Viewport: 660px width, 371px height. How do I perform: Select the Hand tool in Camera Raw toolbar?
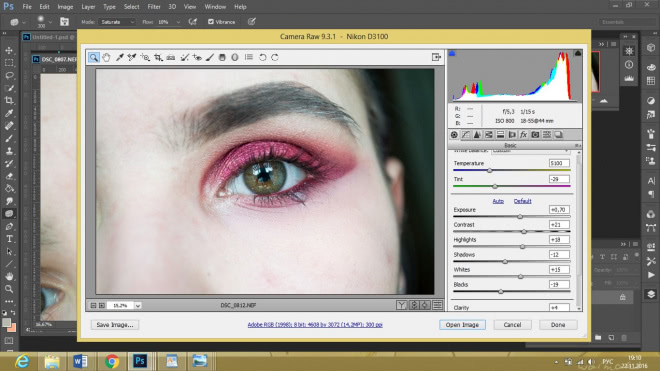[106, 57]
